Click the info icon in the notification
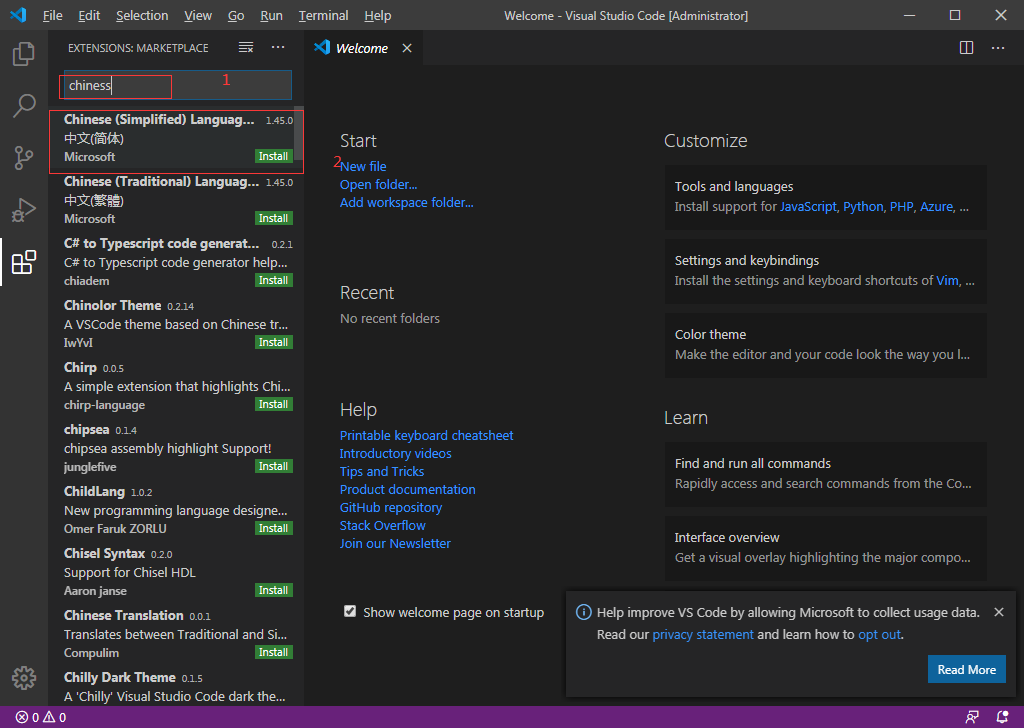 click(x=583, y=612)
